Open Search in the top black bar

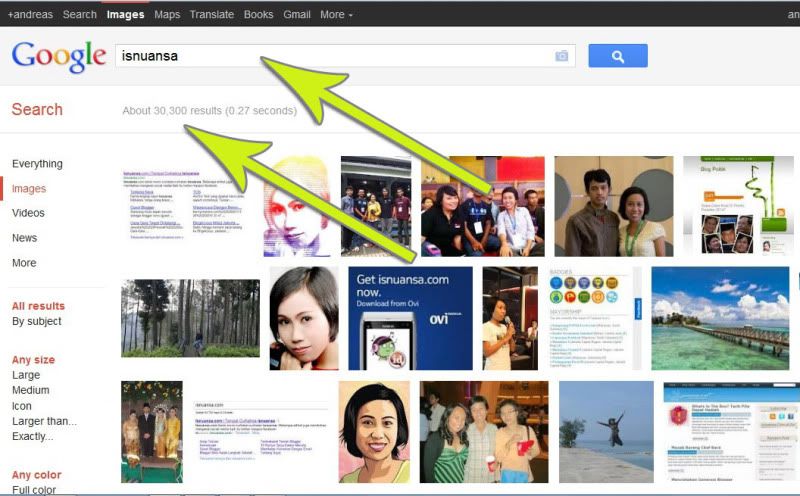80,14
